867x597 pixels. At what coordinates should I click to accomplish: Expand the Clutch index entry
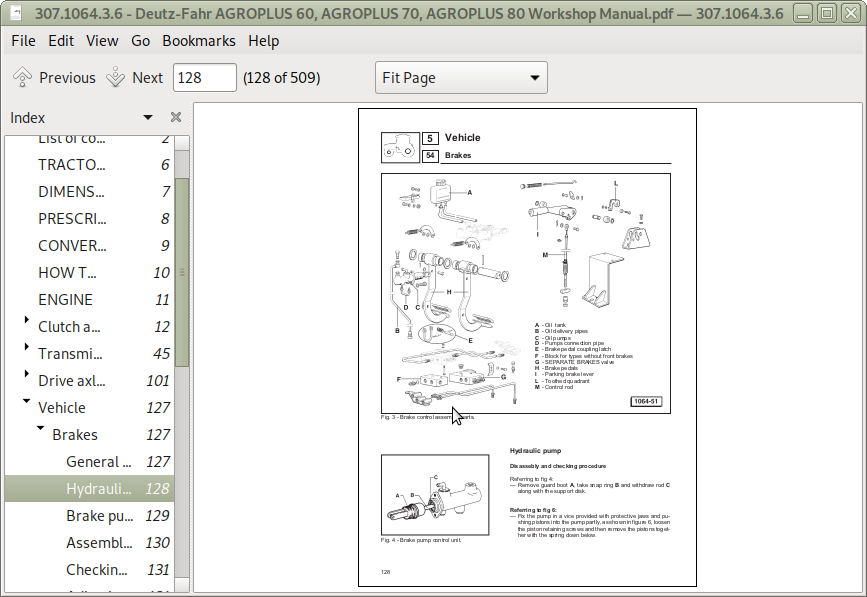pos(26,320)
